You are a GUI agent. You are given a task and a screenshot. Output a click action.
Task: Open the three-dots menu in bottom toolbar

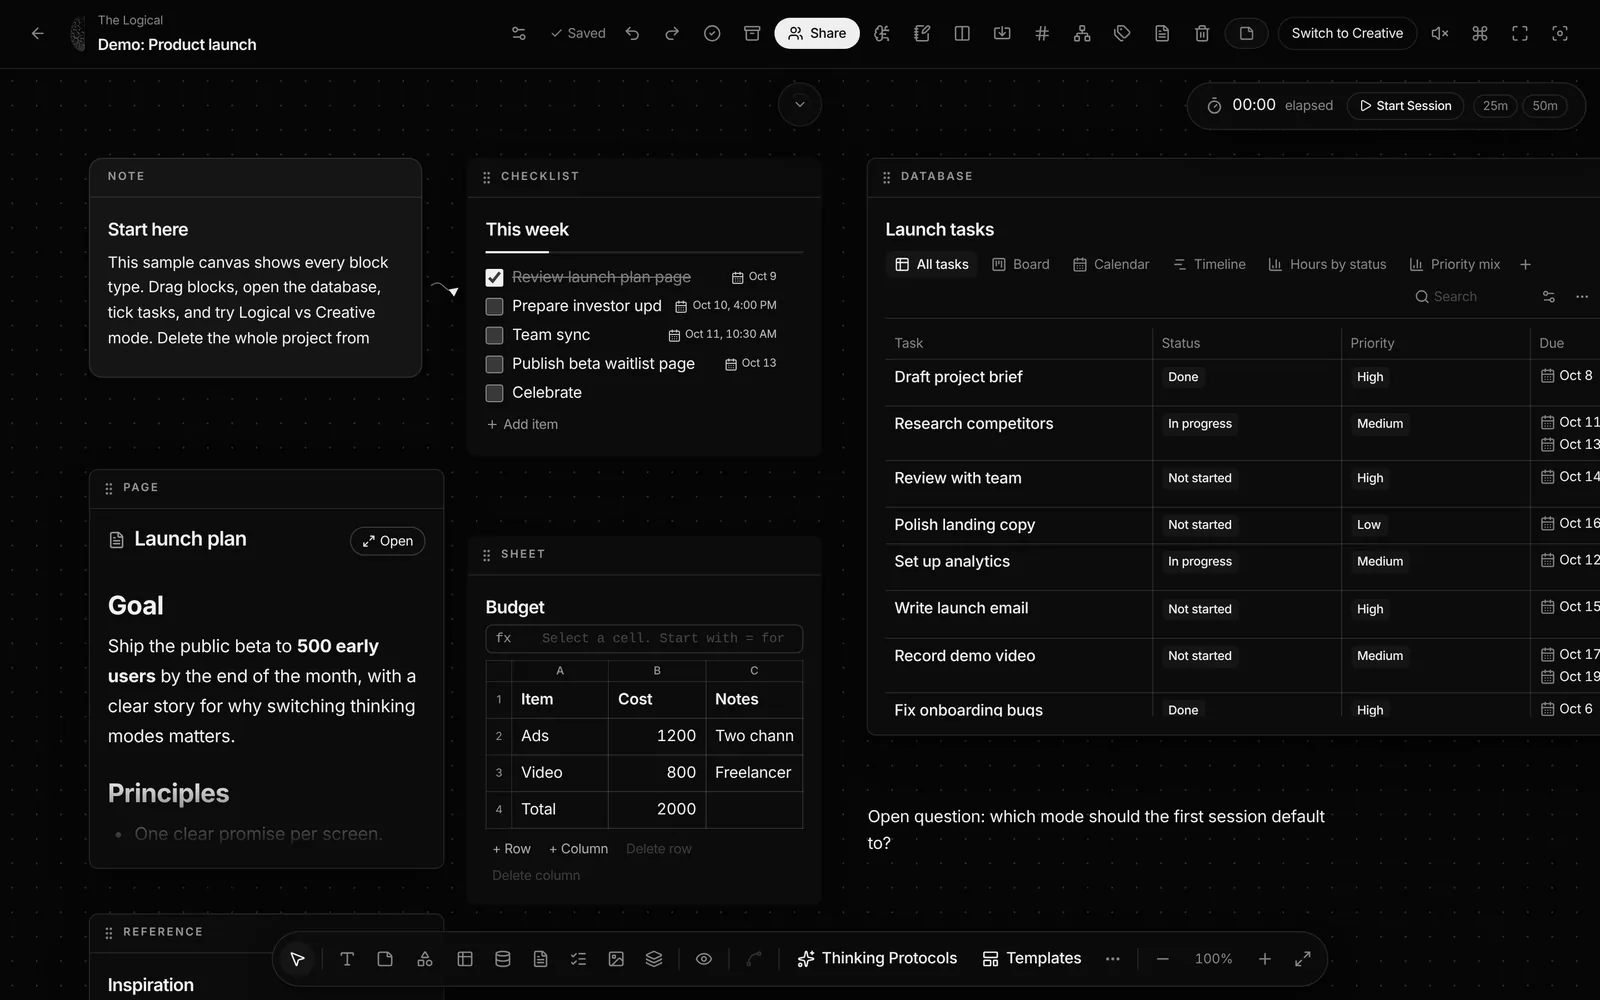1113,959
